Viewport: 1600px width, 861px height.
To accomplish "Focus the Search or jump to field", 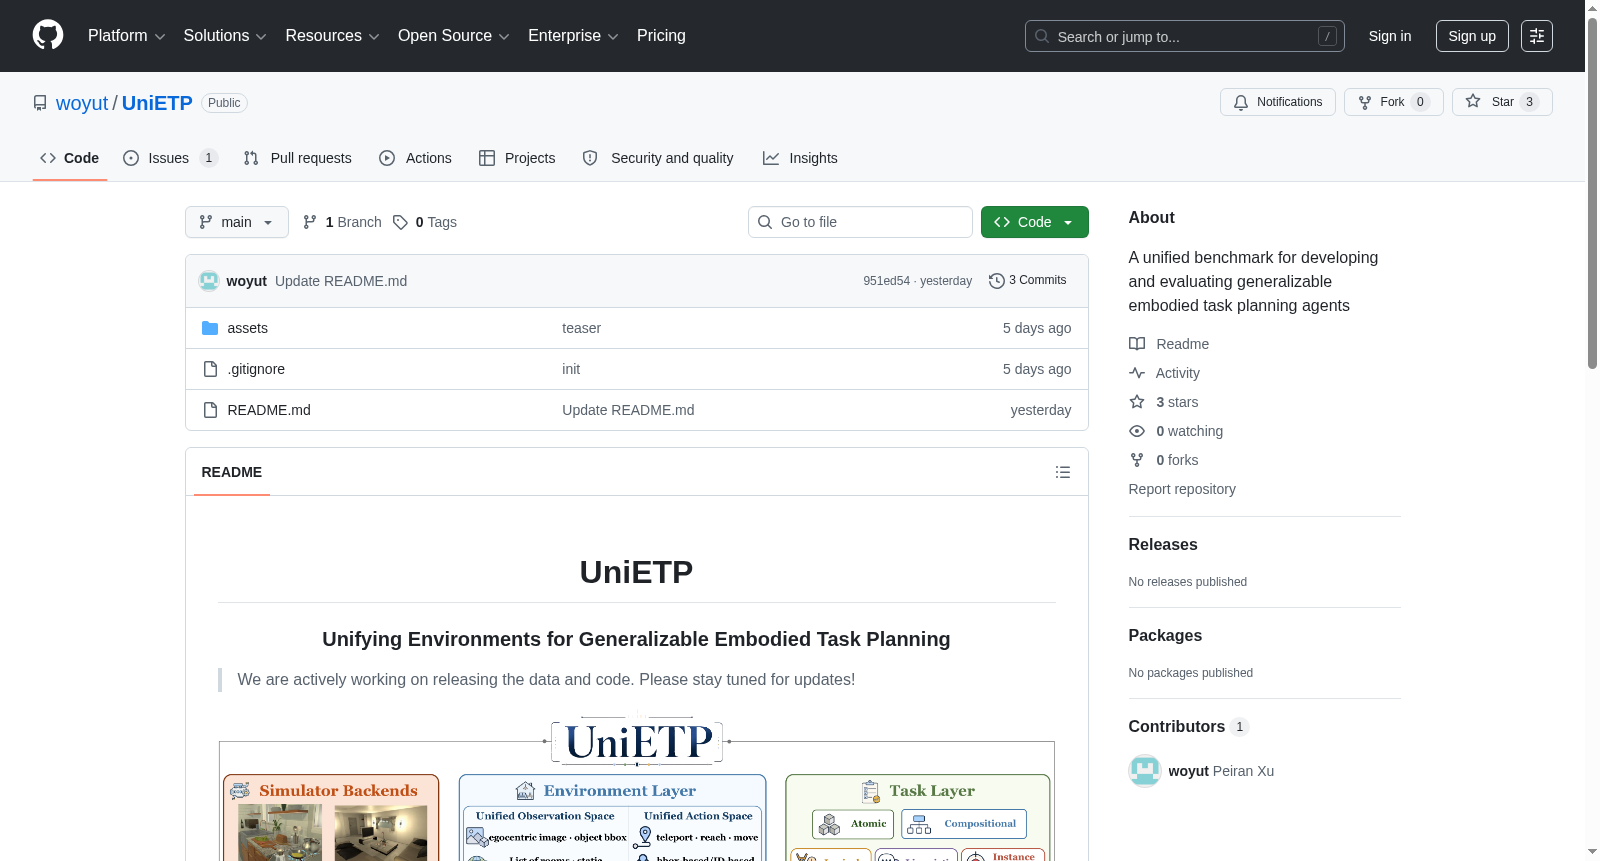I will (x=1184, y=36).
